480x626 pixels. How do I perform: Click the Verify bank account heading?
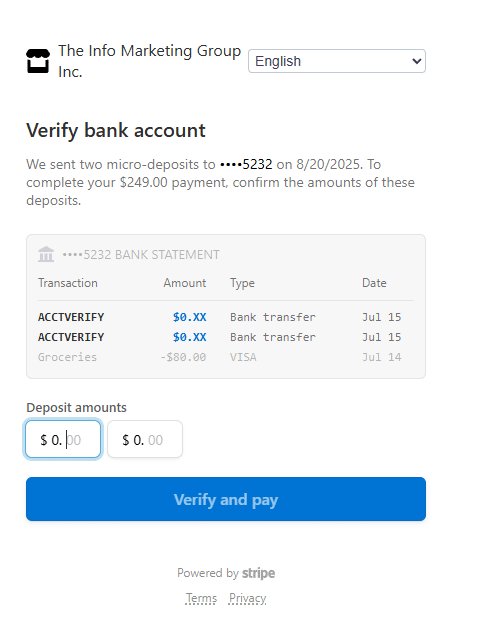[x=116, y=130]
